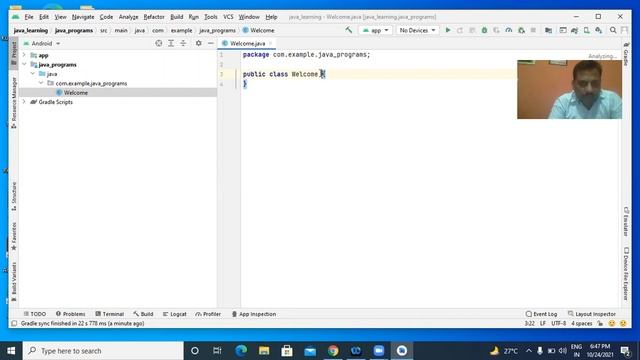Open the Profile app gauge icon

[509, 30]
